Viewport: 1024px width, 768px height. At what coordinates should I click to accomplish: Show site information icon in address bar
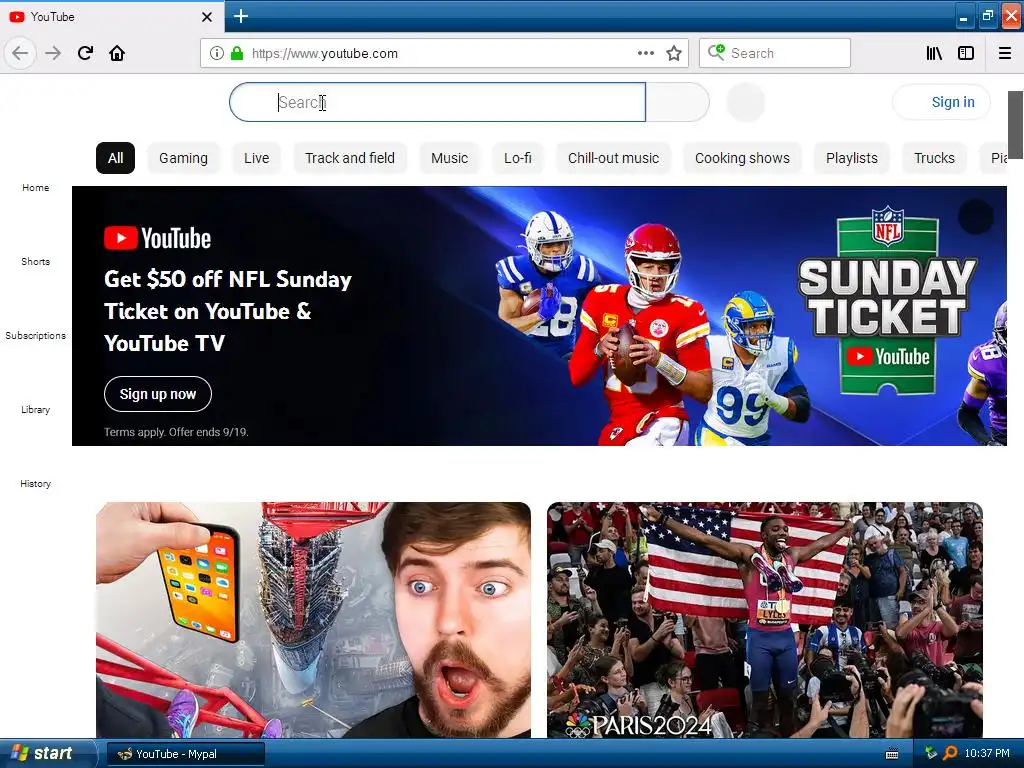tap(217, 53)
